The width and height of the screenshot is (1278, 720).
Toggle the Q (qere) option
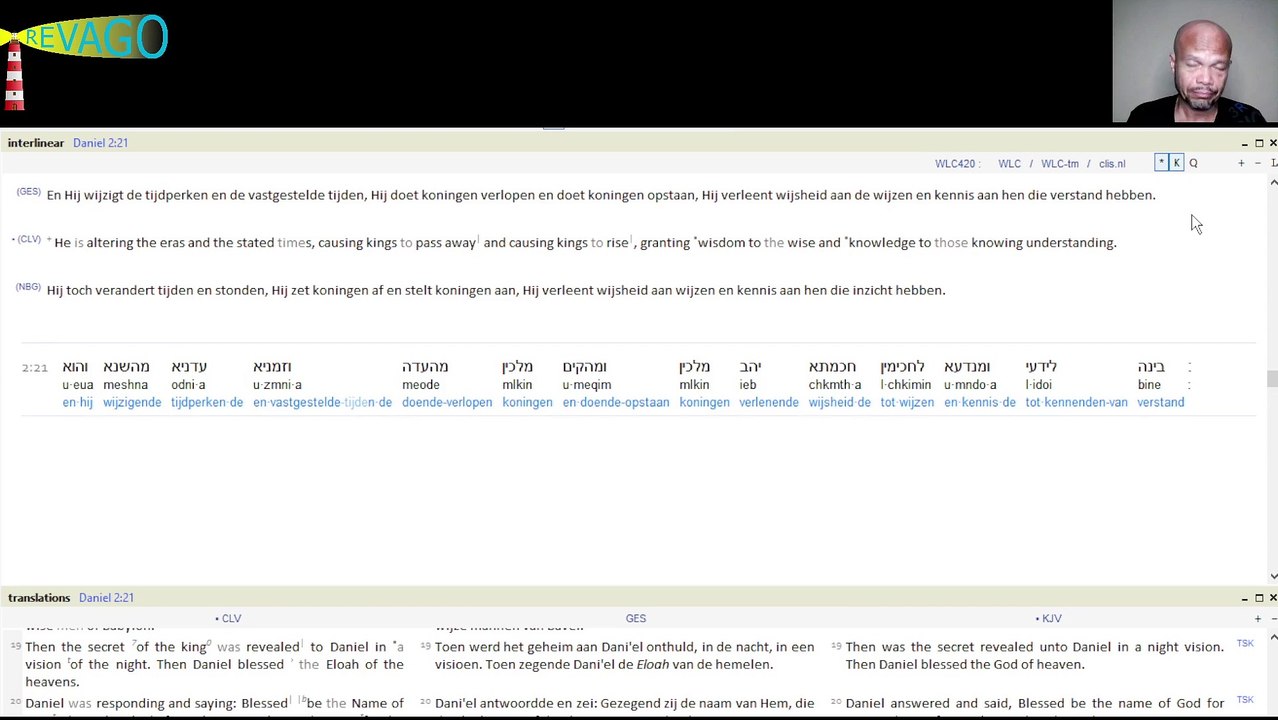pyautogui.click(x=1193, y=163)
